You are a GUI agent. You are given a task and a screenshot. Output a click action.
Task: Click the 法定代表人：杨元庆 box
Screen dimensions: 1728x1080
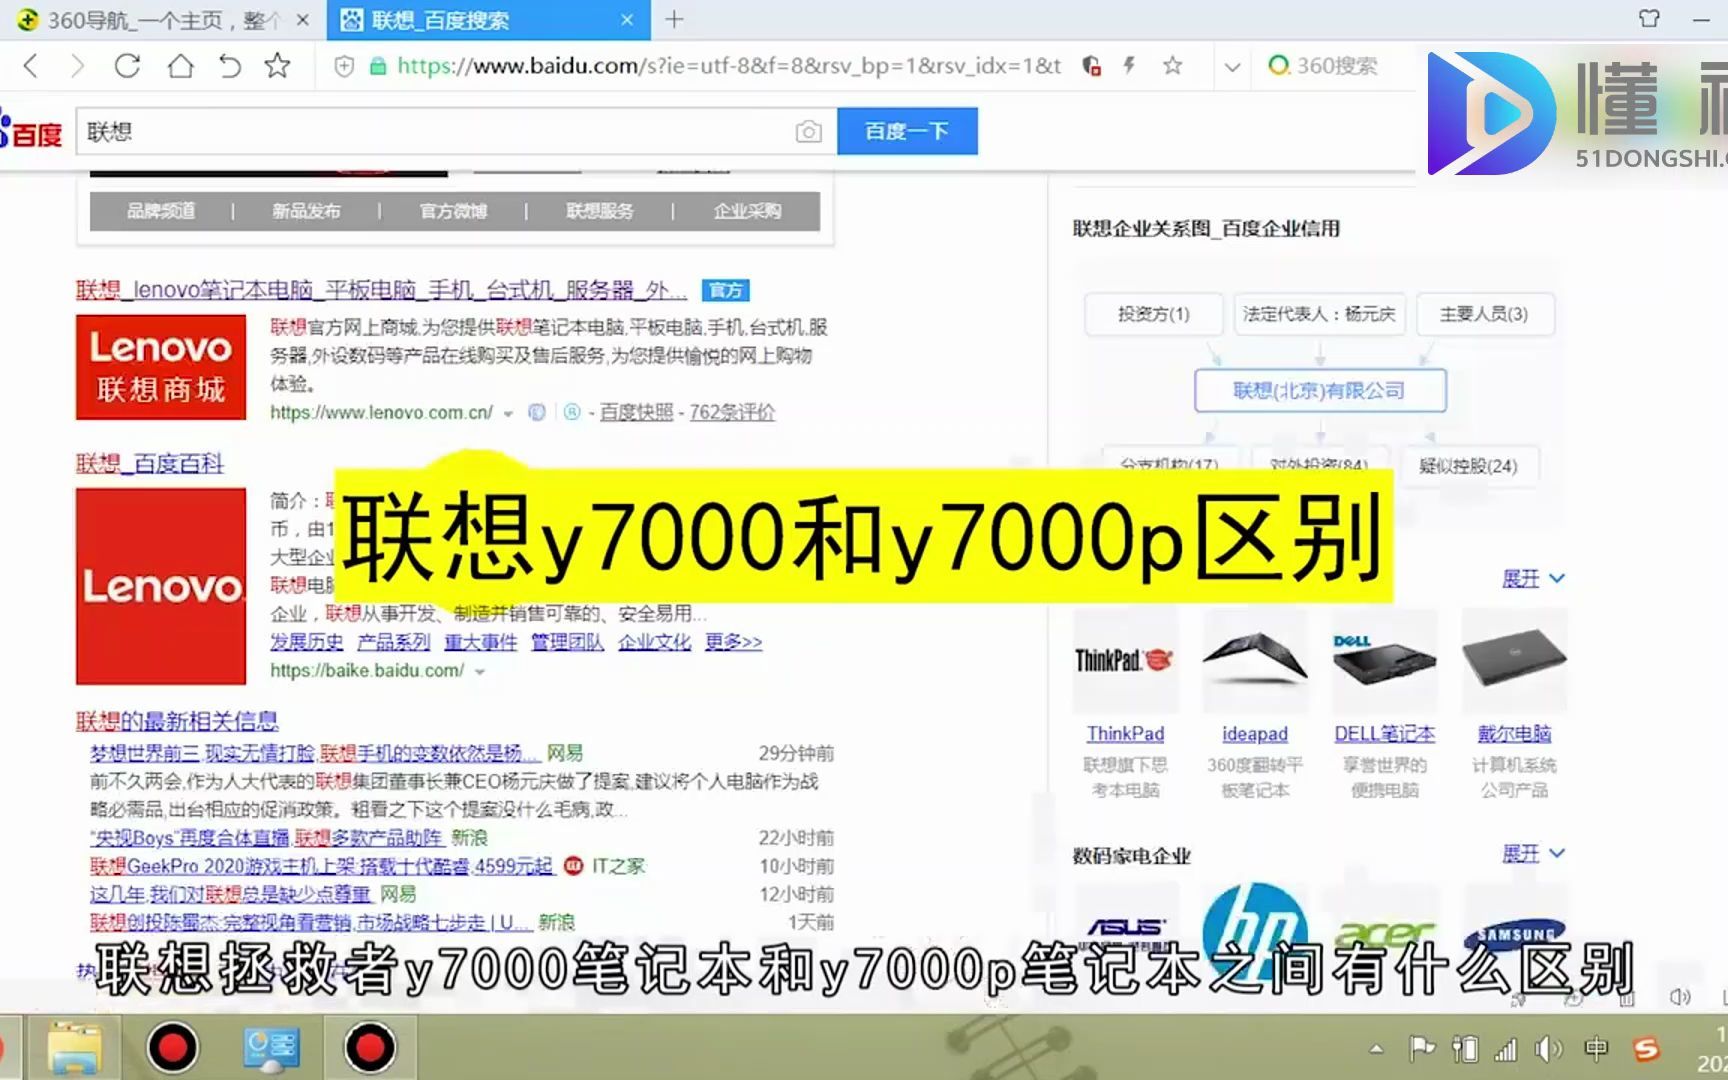tap(1319, 314)
